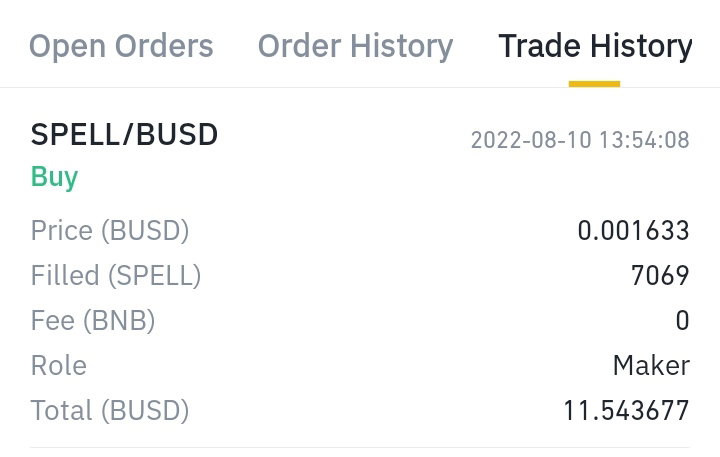Image resolution: width=720 pixels, height=457 pixels.
Task: Click the Total (BUSD) label
Action: tap(110, 410)
